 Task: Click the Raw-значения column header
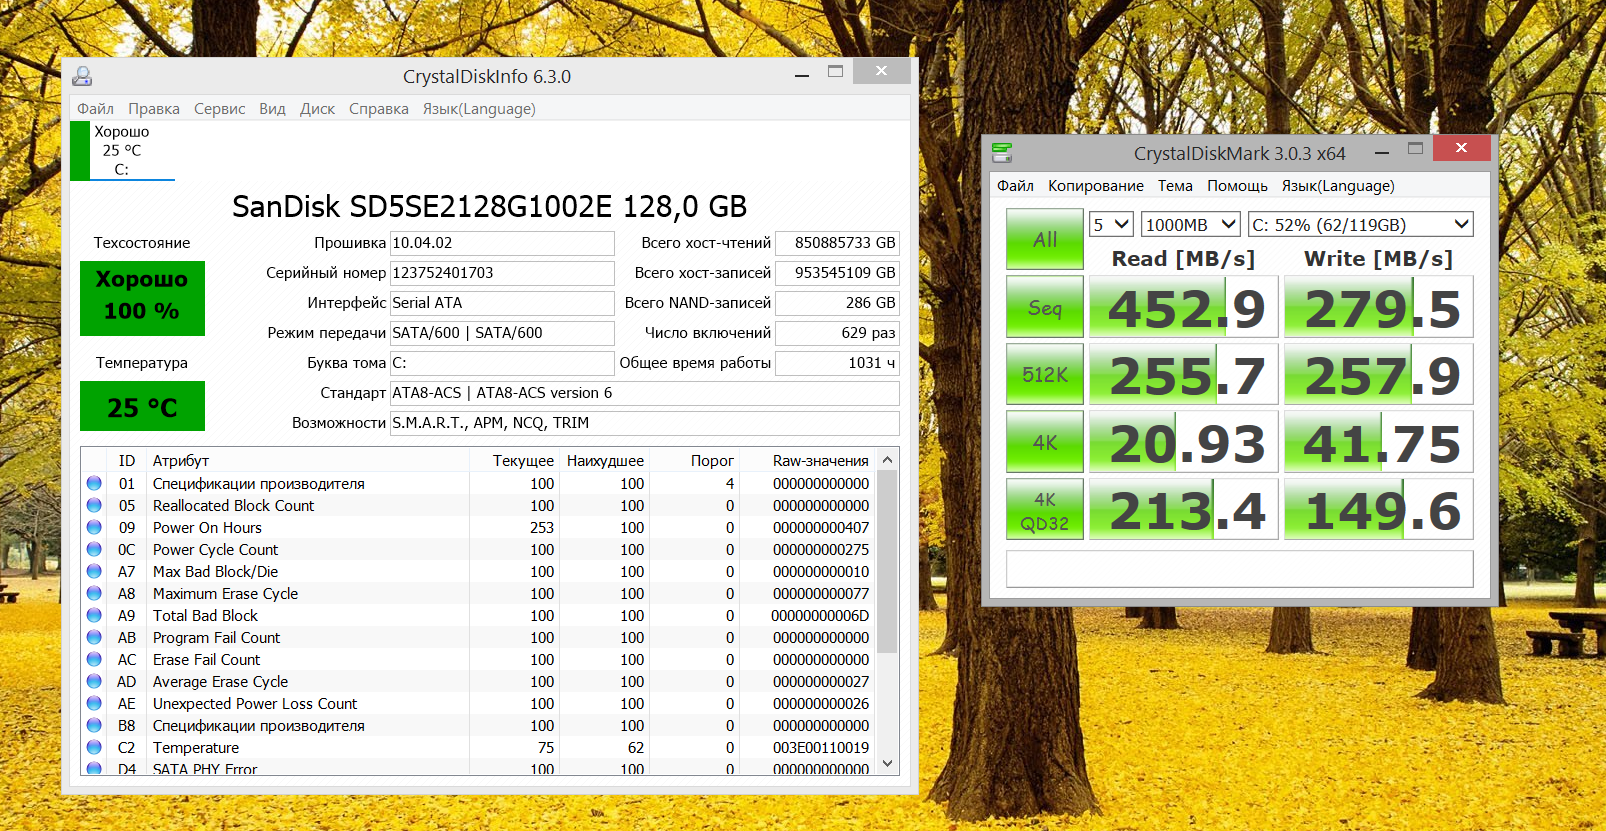tap(808, 460)
